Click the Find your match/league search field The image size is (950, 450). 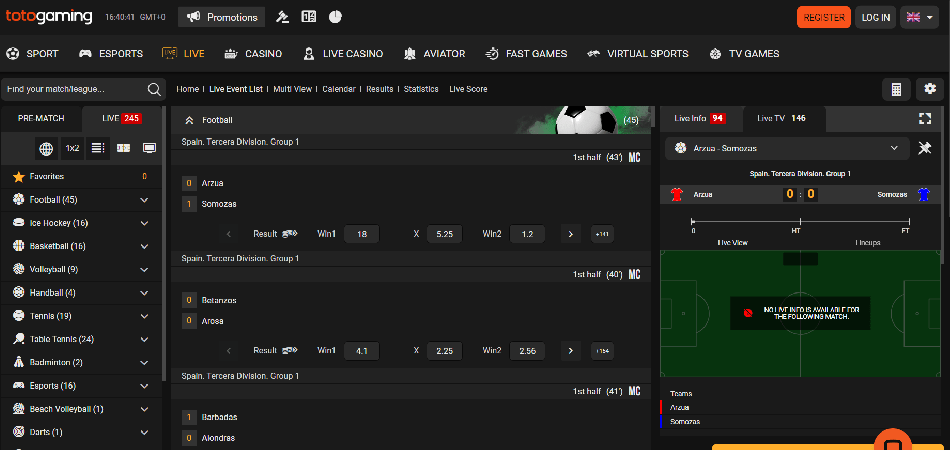pyautogui.click(x=72, y=89)
